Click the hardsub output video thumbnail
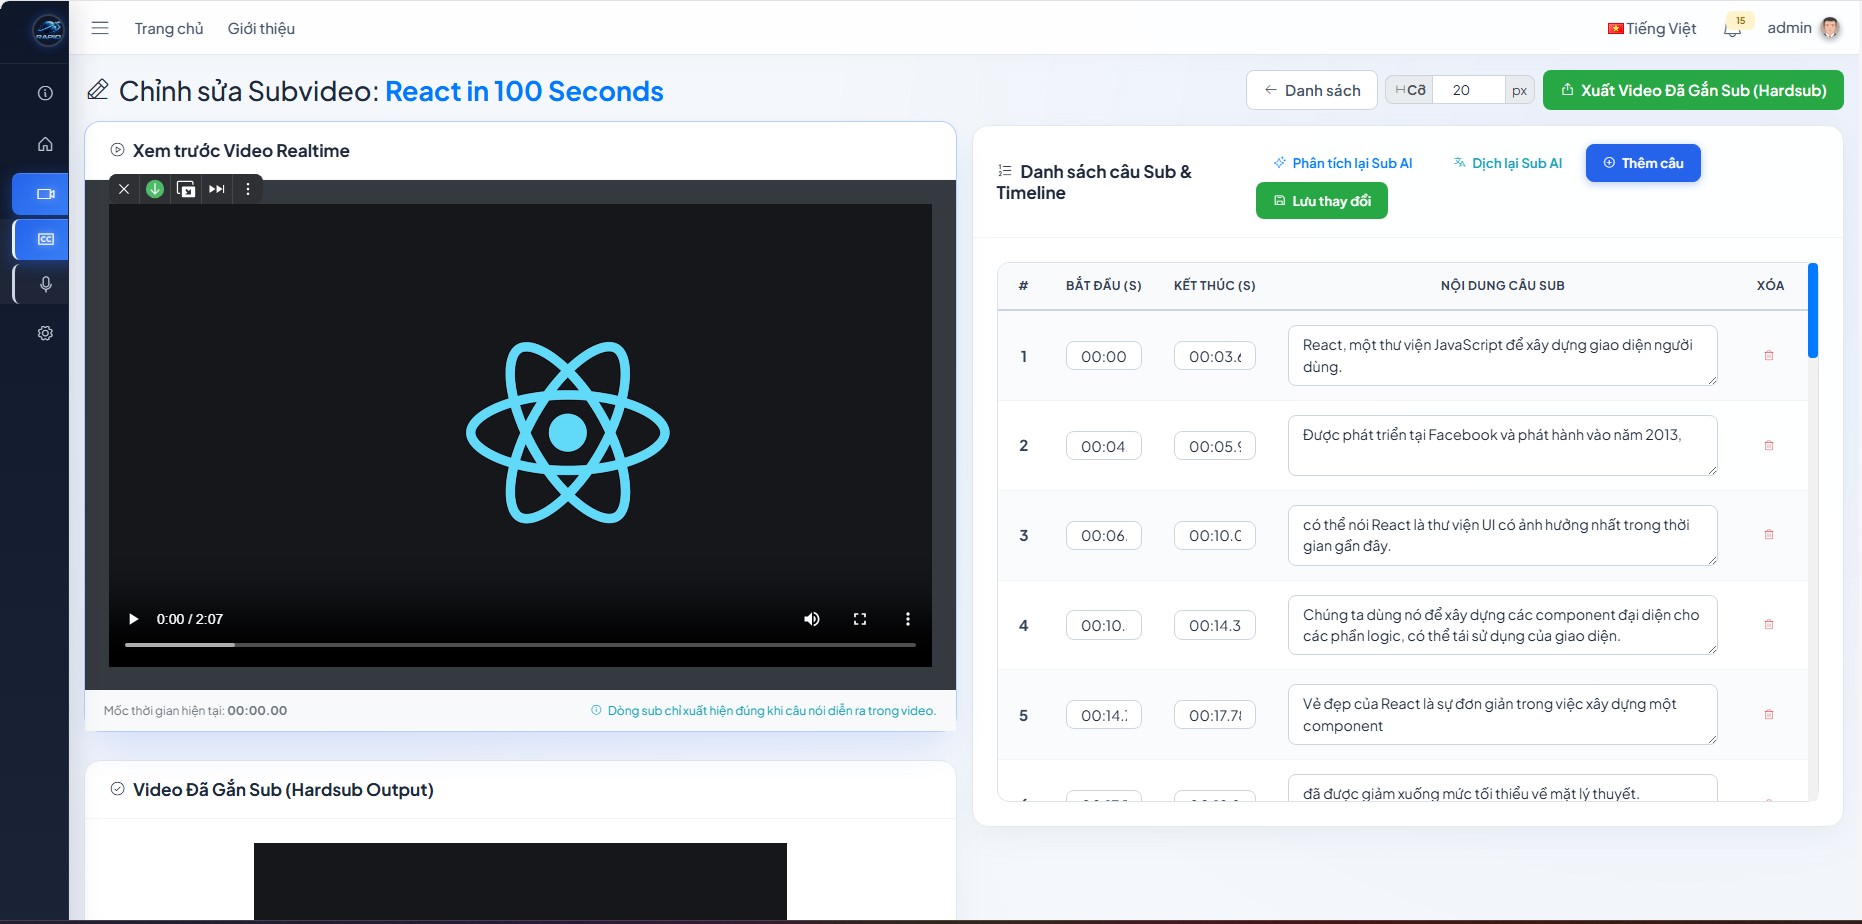 [520, 881]
